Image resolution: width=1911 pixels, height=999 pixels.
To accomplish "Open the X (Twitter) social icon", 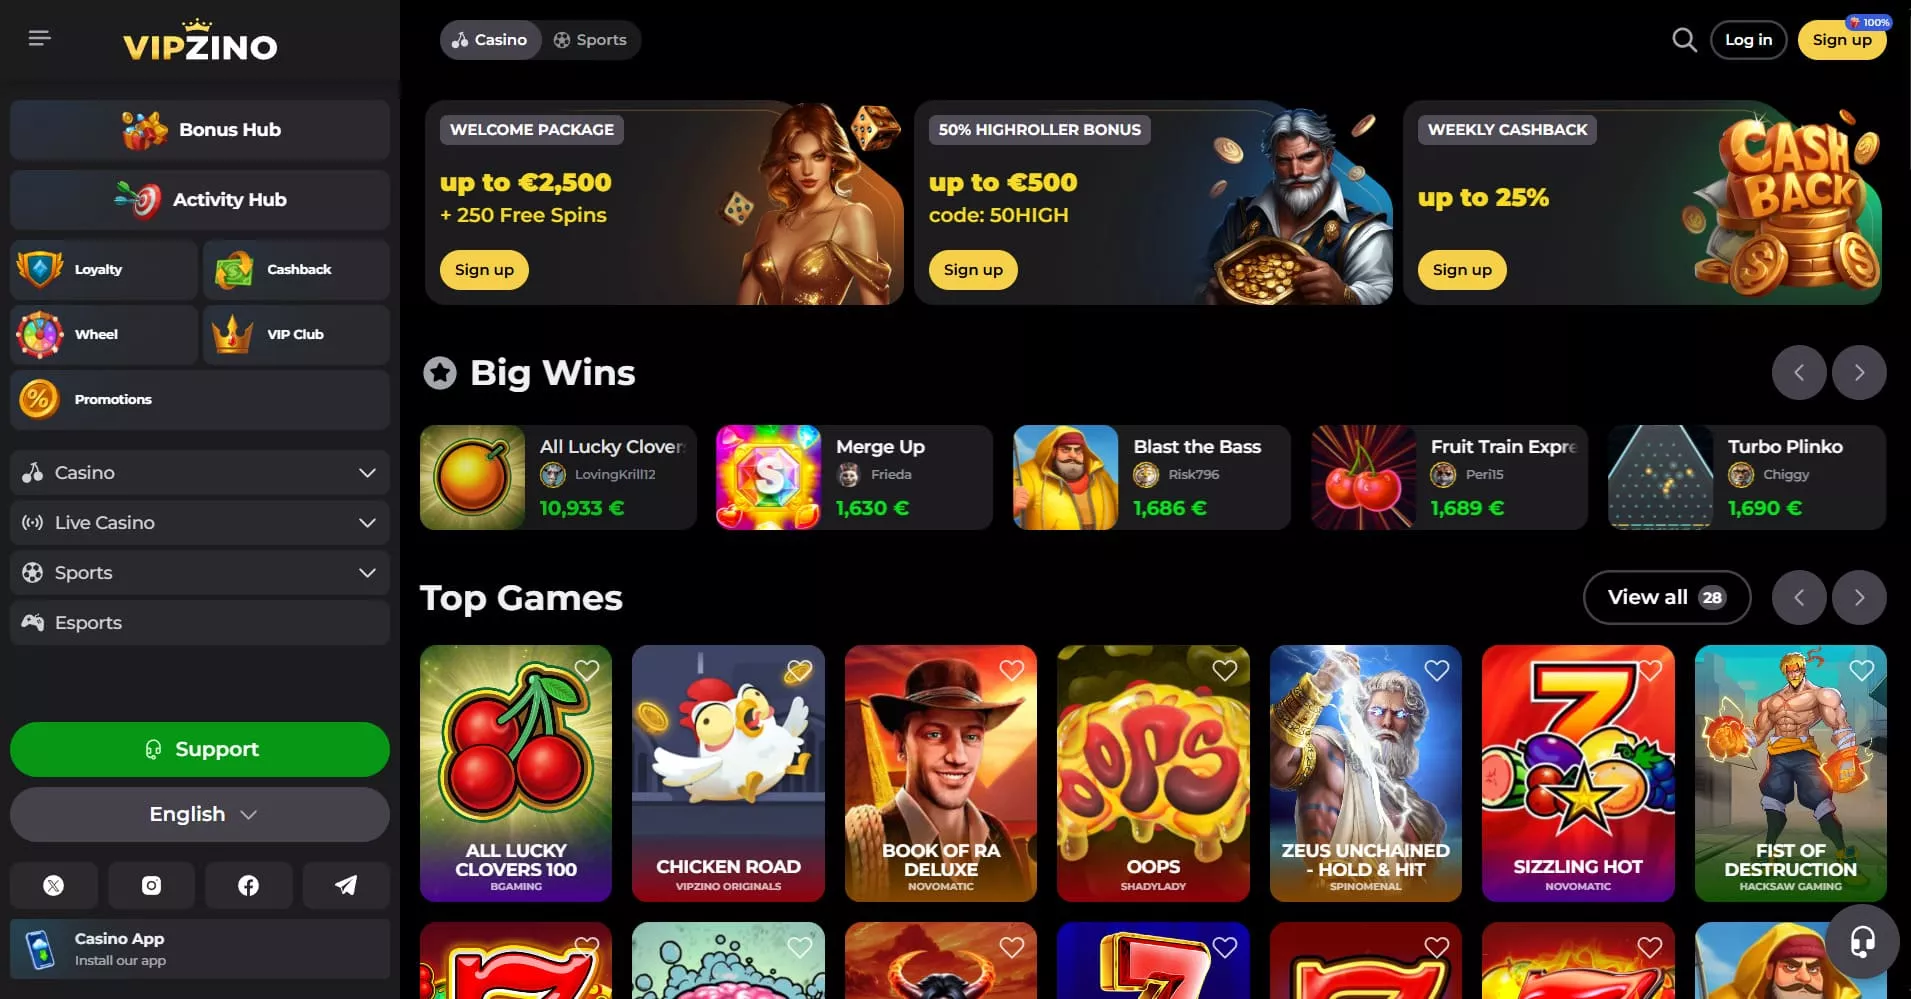I will click(54, 885).
